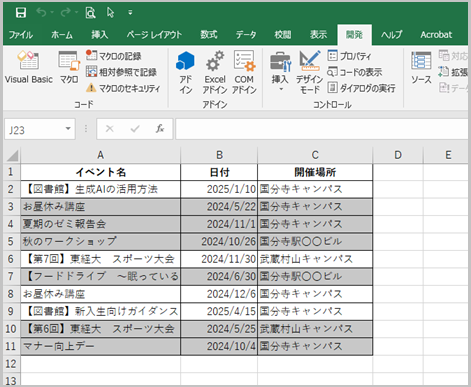
Task: Open the Name Box dropdown arrow
Action: 68,129
